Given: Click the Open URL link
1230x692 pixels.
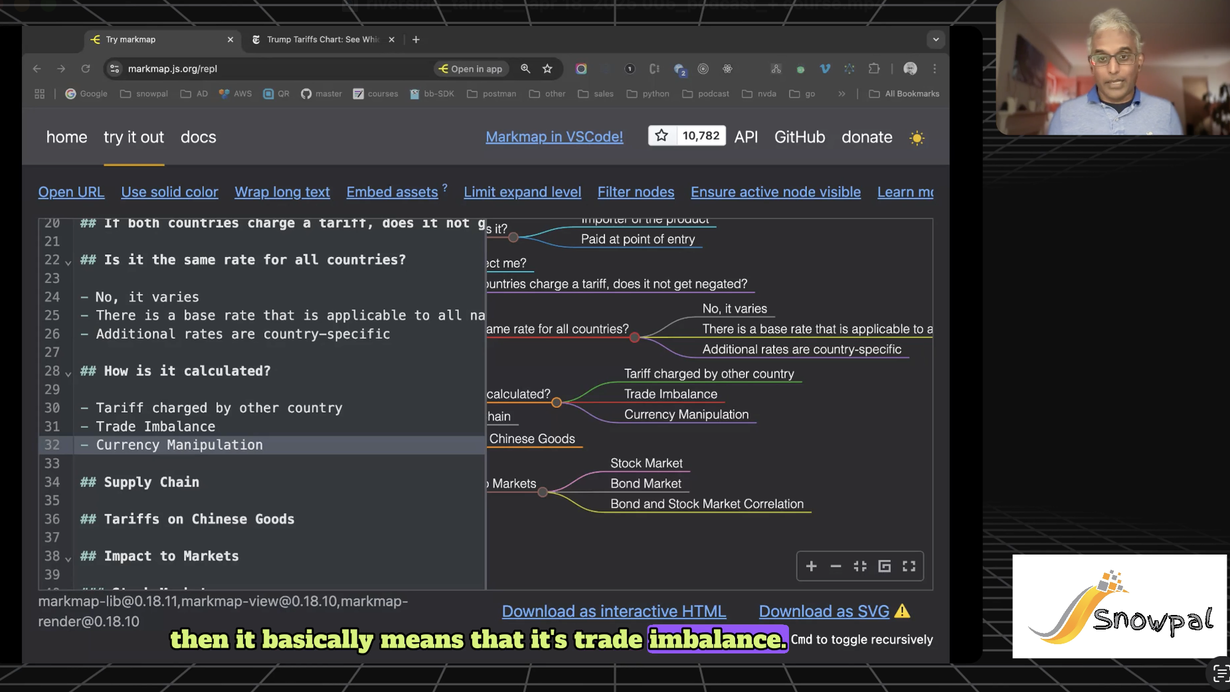Looking at the screenshot, I should 71,192.
